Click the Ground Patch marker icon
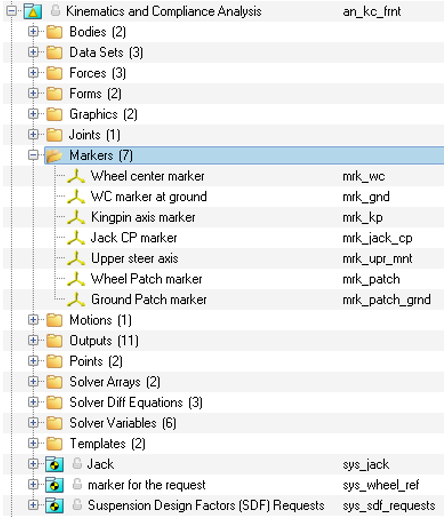 pyautogui.click(x=76, y=300)
